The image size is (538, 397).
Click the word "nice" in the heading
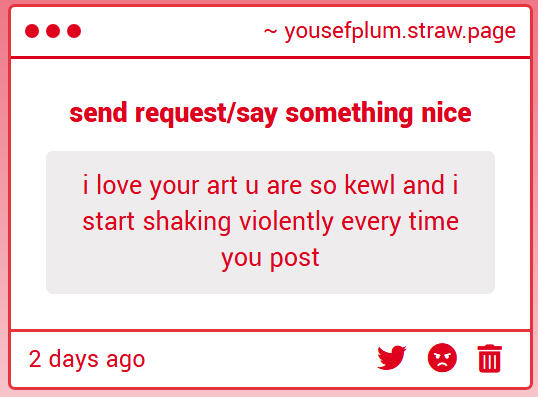pyautogui.click(x=446, y=113)
